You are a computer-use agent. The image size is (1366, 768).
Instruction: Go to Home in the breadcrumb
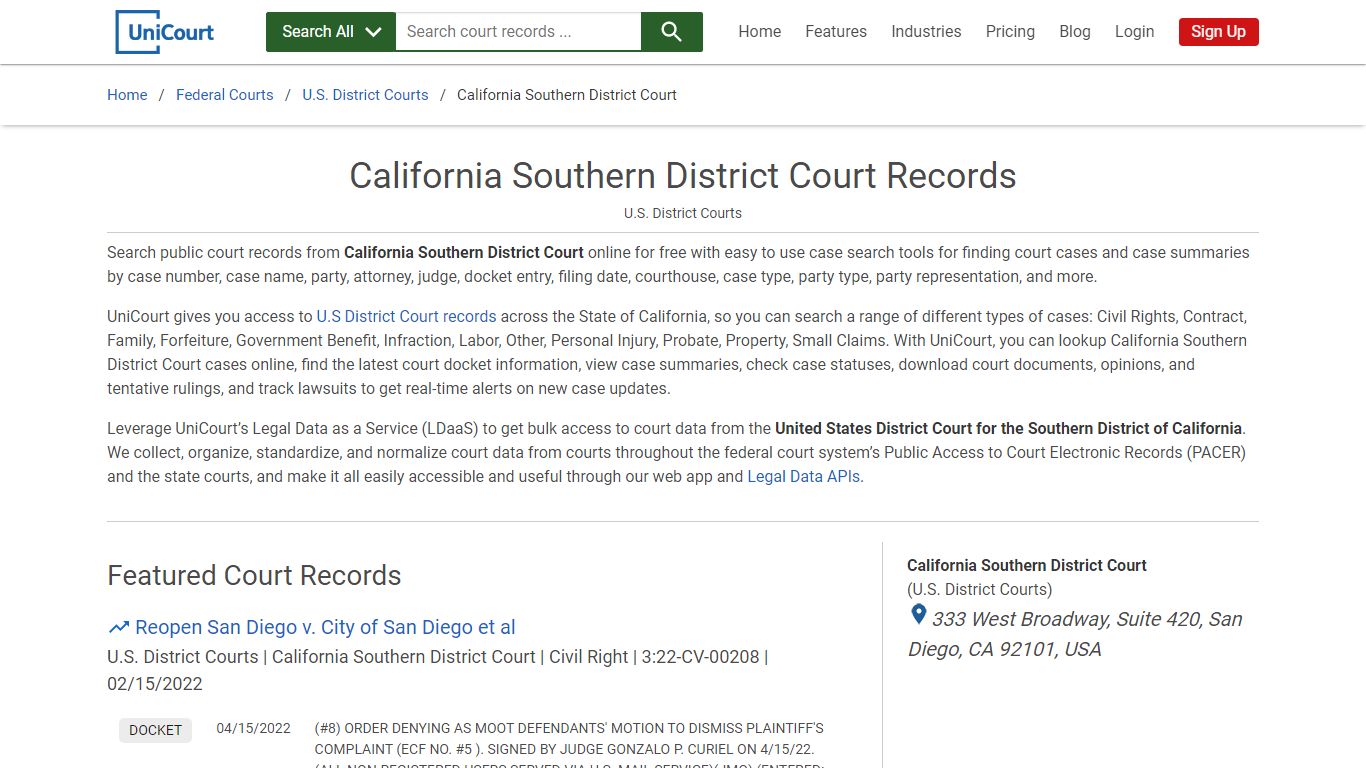click(x=127, y=95)
